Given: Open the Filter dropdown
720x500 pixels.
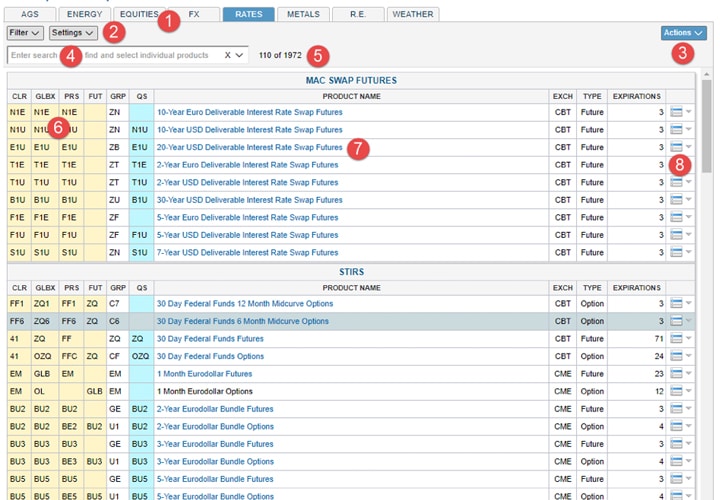Looking at the screenshot, I should coord(24,33).
